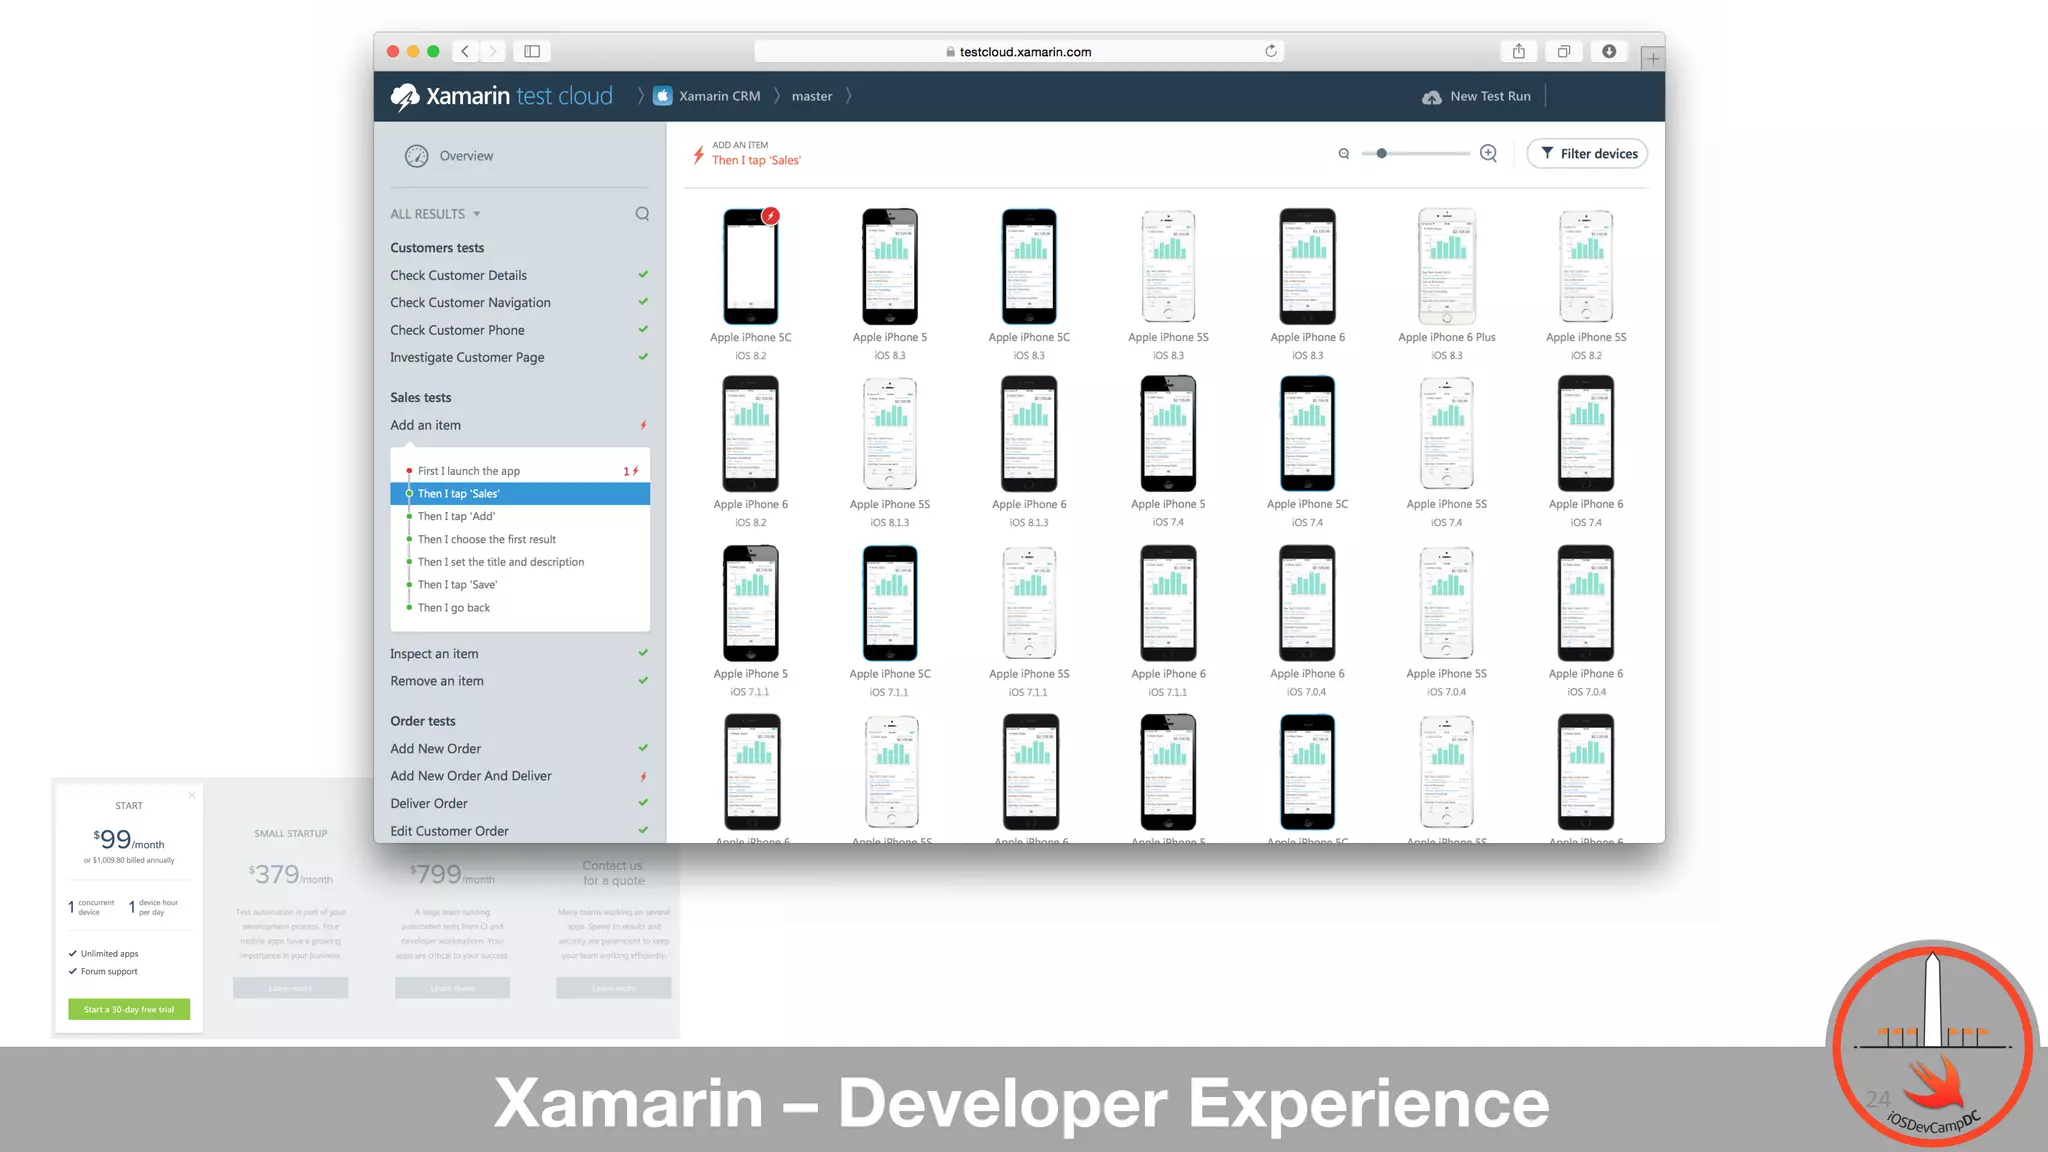Click the failure bolt next to Add an item
Image resolution: width=2048 pixels, height=1152 pixels.
643,425
